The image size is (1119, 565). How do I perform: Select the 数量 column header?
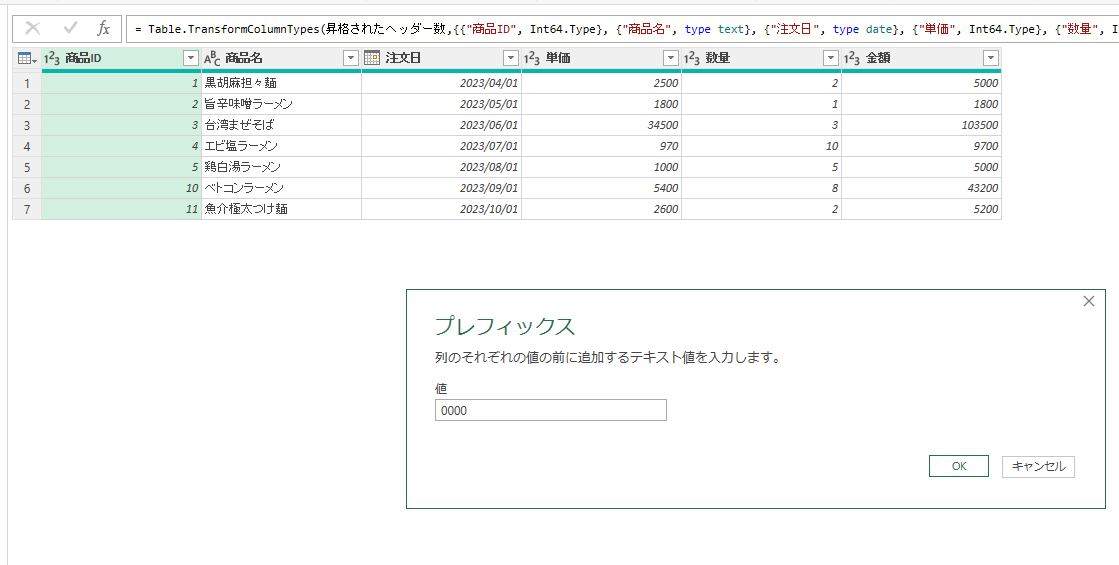coord(761,58)
